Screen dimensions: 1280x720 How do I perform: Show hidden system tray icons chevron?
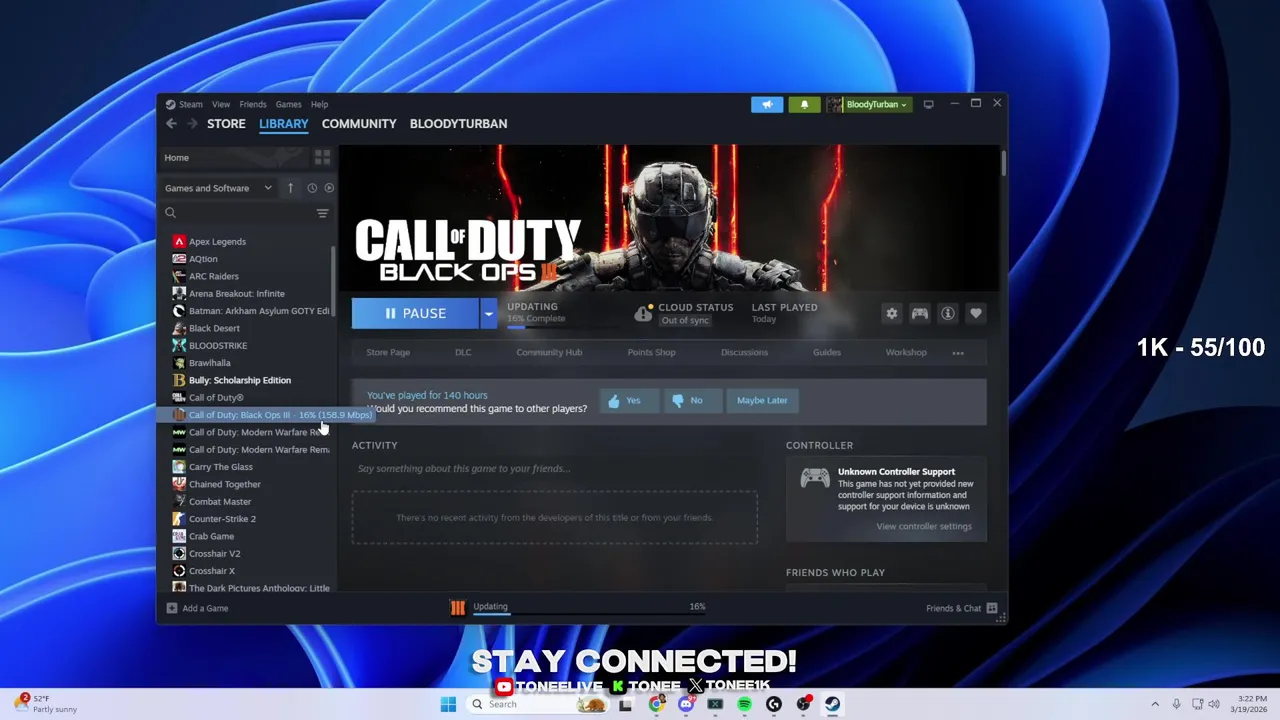click(1155, 704)
